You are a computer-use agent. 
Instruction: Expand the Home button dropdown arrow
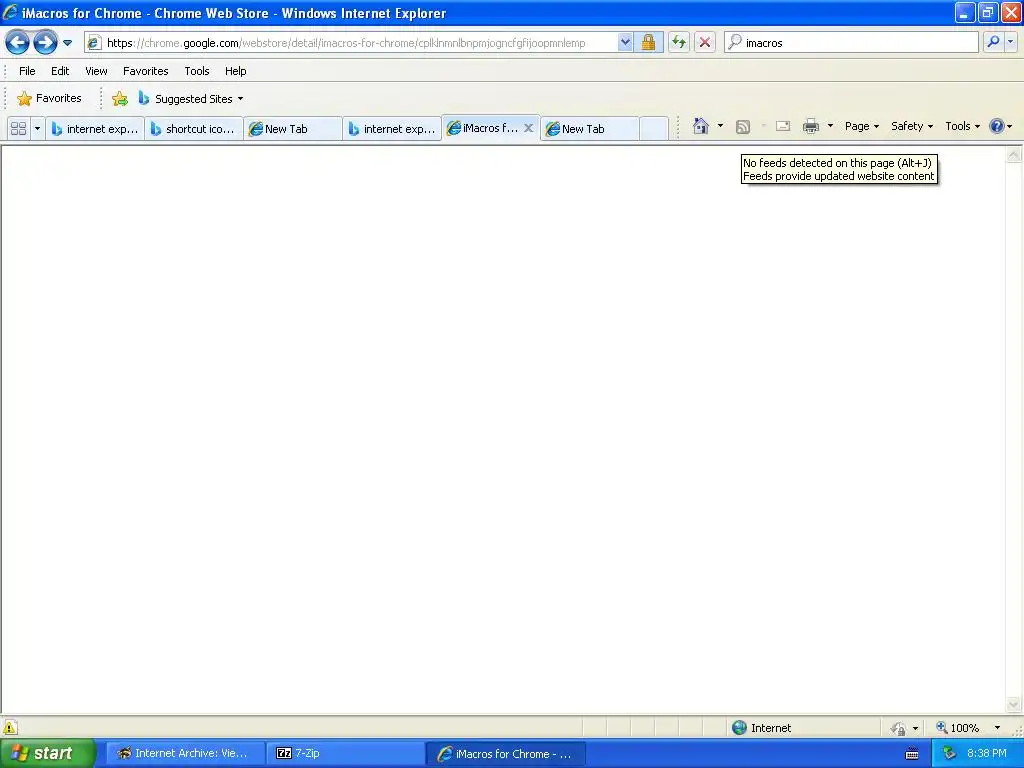coord(720,126)
